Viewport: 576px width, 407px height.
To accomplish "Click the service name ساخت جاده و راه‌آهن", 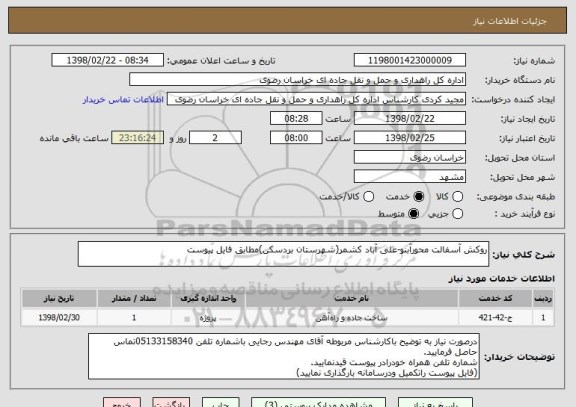I will coord(352,318).
